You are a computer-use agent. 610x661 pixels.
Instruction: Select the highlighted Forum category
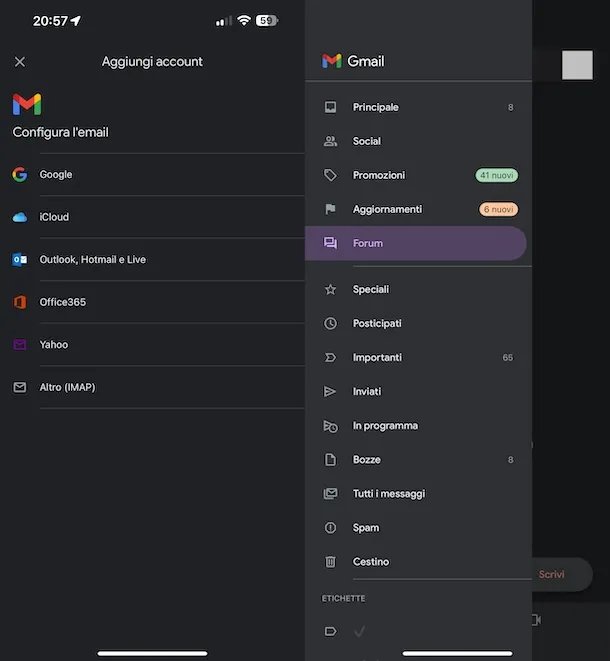point(368,243)
